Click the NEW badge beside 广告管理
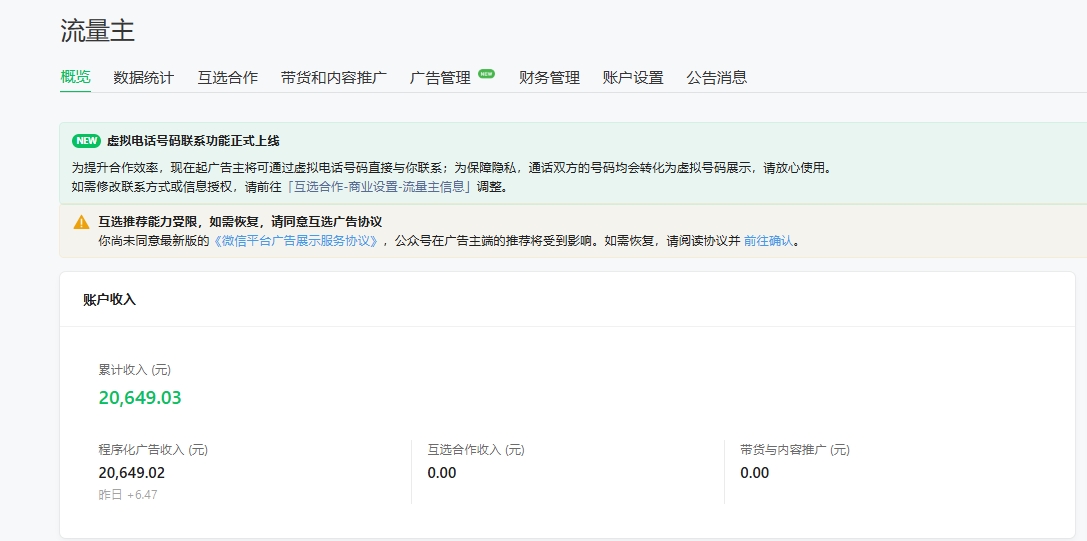This screenshot has width=1087, height=541. coord(486,73)
